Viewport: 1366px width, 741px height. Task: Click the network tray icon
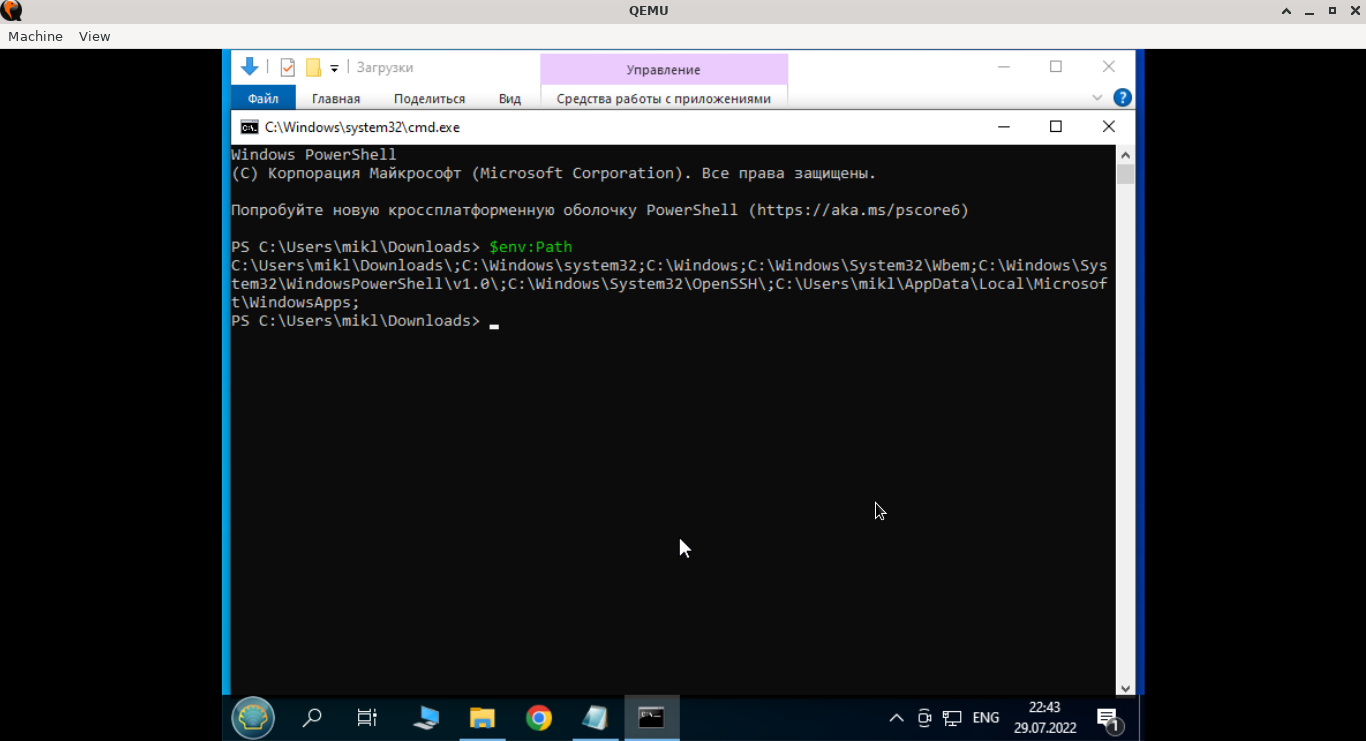(x=952, y=718)
